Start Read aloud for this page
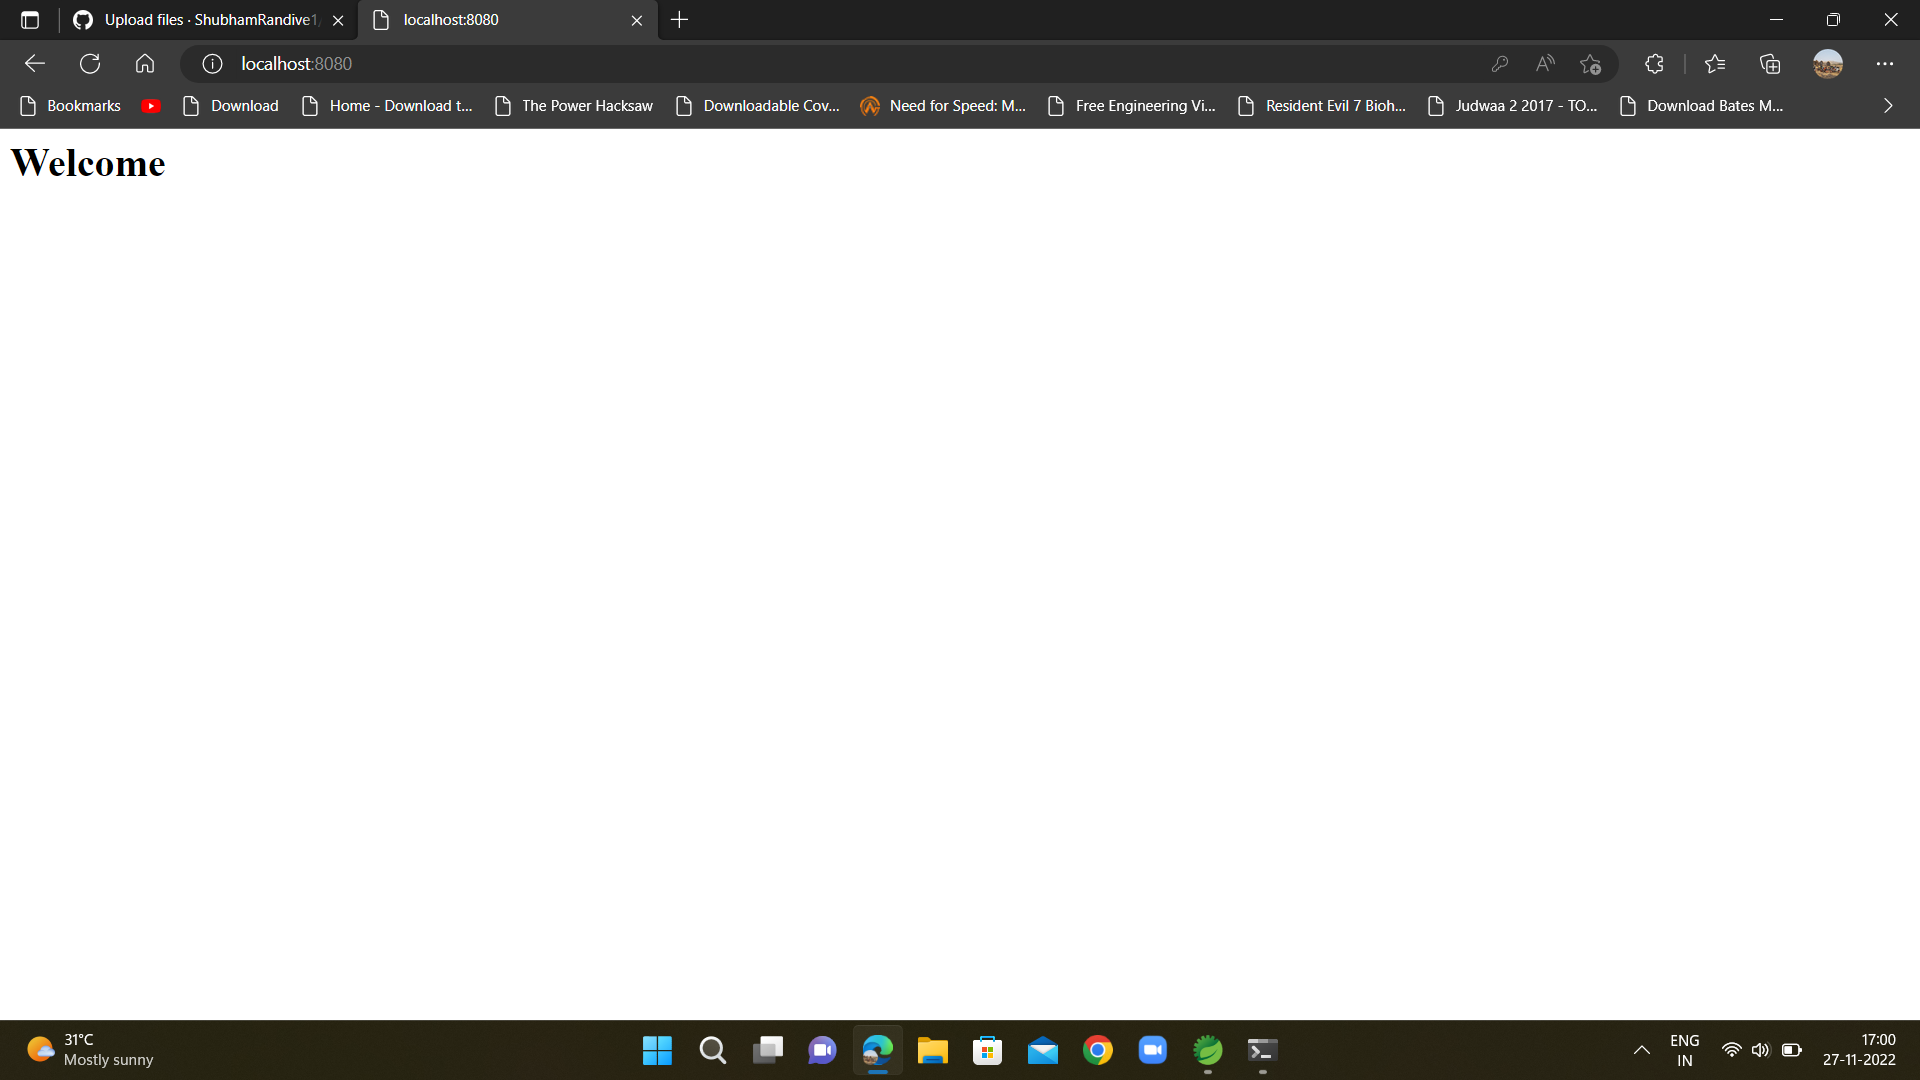This screenshot has width=1920, height=1080. tap(1543, 63)
